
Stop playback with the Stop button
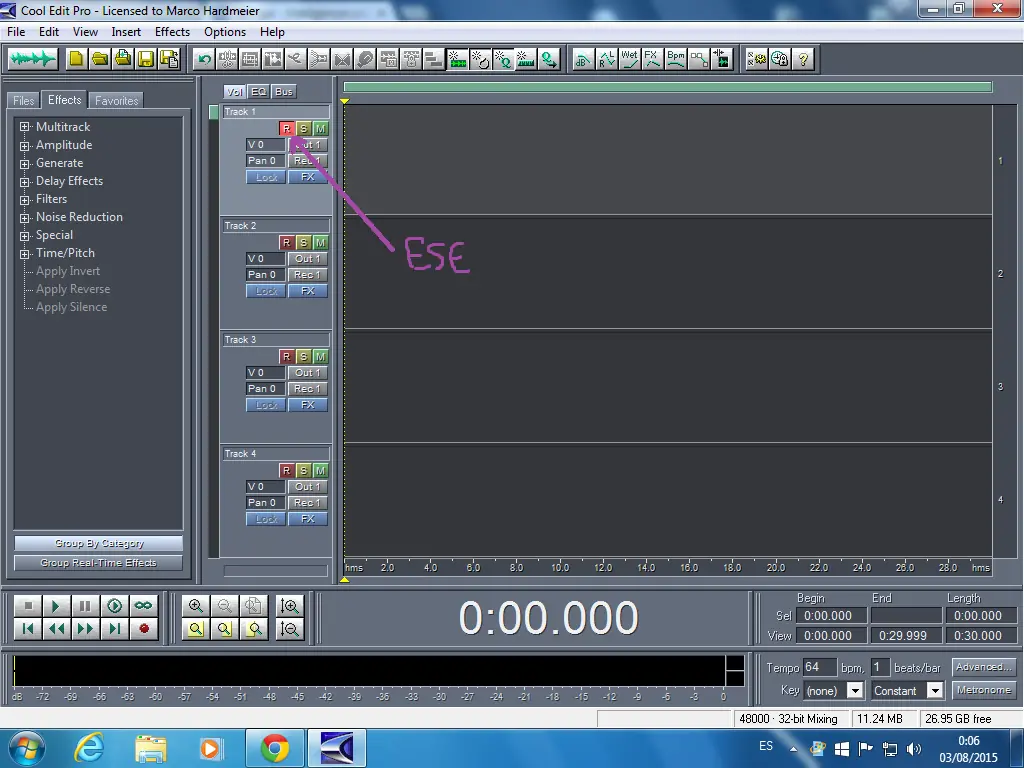click(28, 606)
